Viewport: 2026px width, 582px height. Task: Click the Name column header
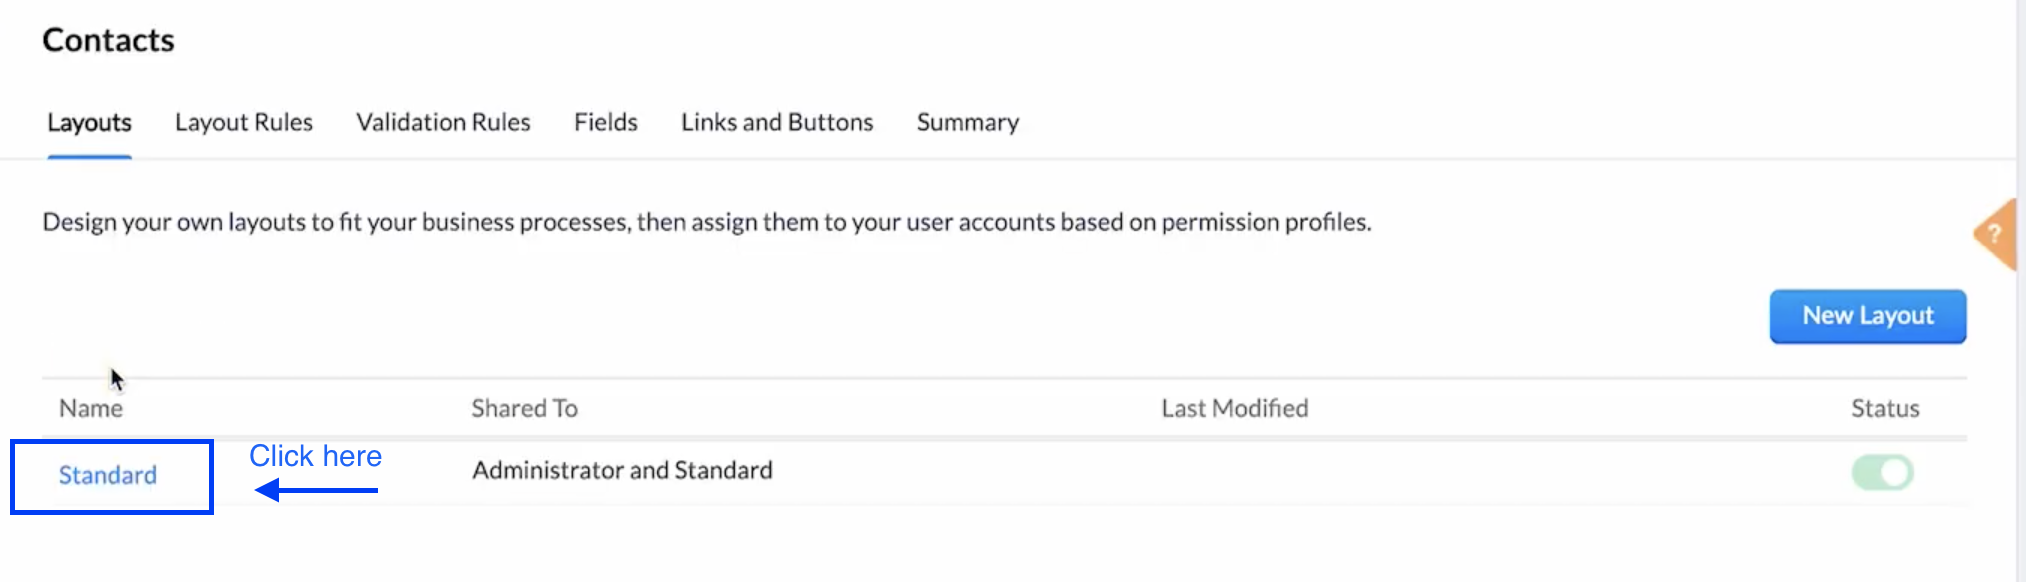[x=91, y=408]
